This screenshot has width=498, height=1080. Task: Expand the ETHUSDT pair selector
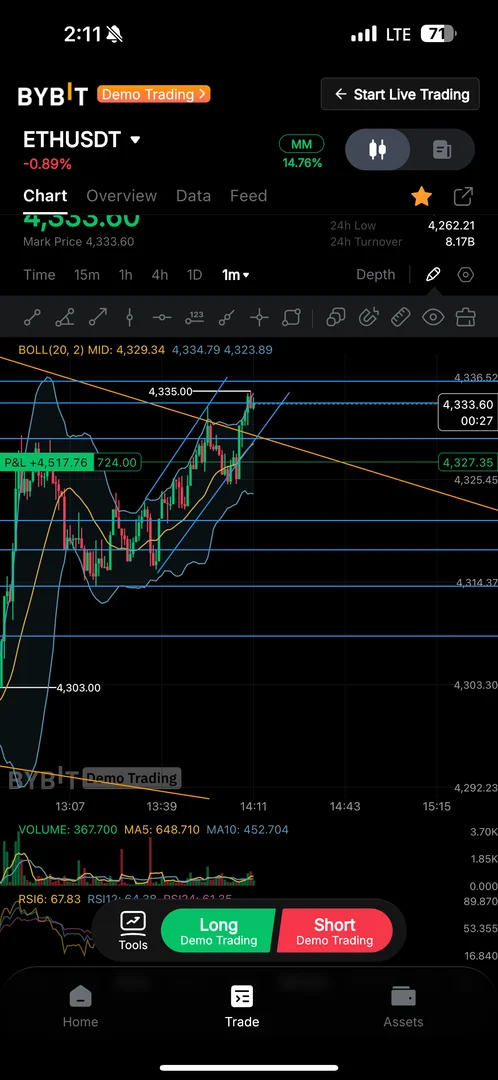(x=82, y=140)
